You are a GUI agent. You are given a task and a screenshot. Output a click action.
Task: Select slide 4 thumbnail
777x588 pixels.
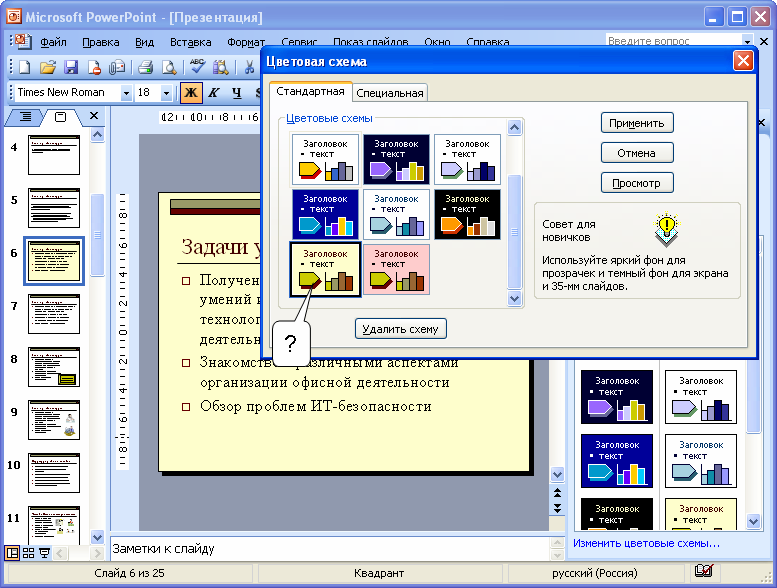(x=54, y=155)
